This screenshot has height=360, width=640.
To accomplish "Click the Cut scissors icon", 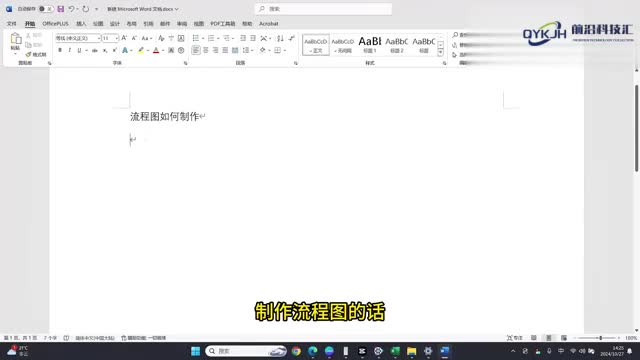I will [x=28, y=36].
